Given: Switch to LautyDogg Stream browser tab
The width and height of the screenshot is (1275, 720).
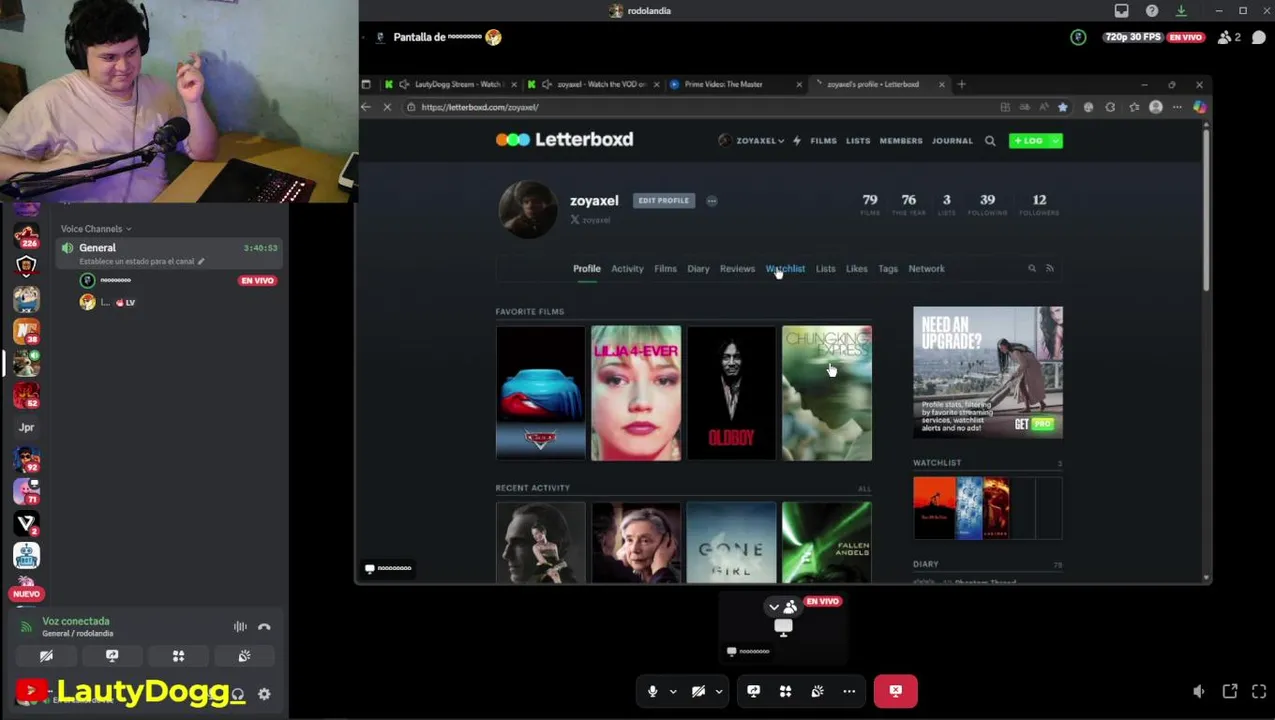Looking at the screenshot, I should [x=450, y=84].
